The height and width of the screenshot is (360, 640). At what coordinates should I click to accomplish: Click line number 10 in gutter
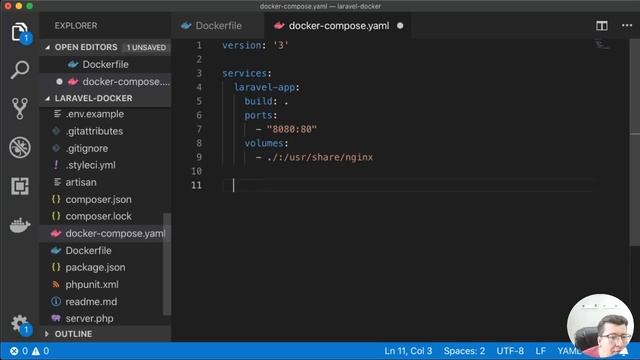coord(196,171)
